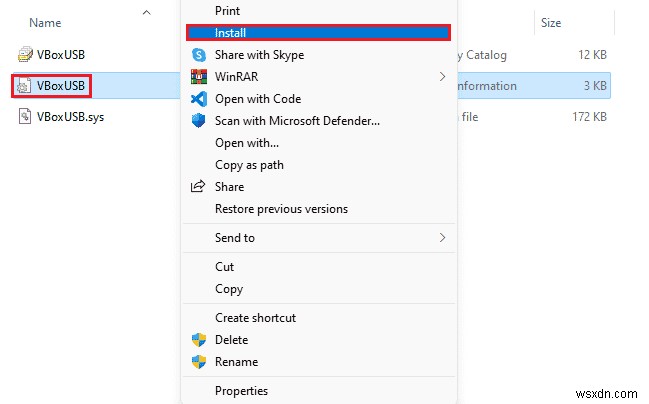Select Print in the context menu
649x404 pixels.
click(x=227, y=11)
